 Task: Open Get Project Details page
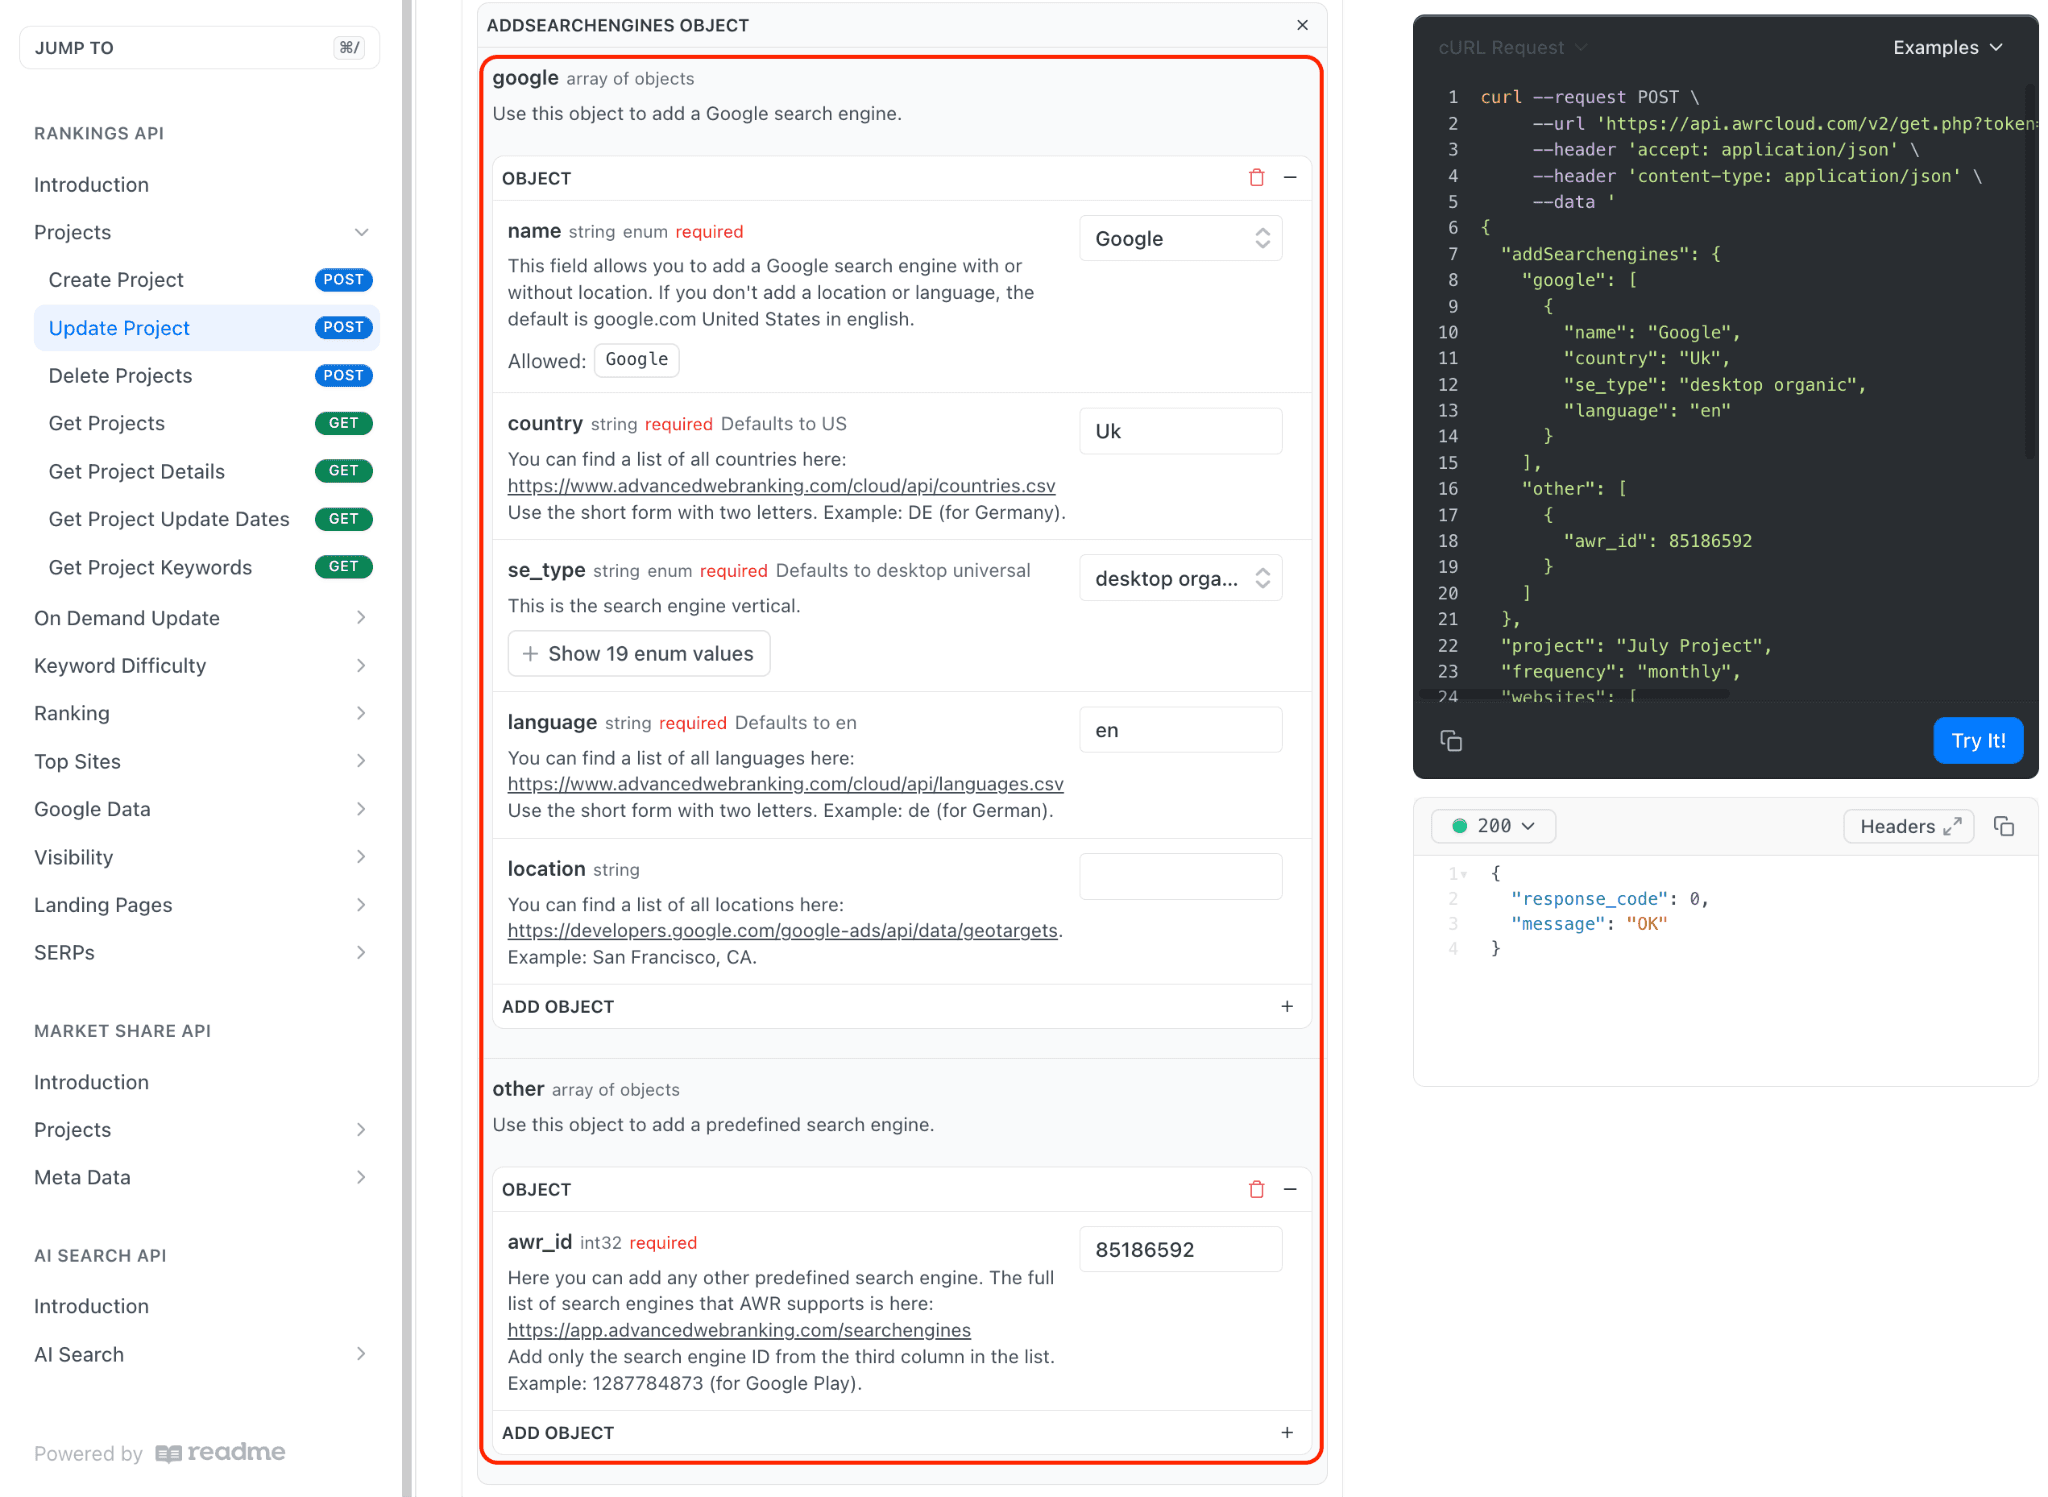click(x=207, y=471)
